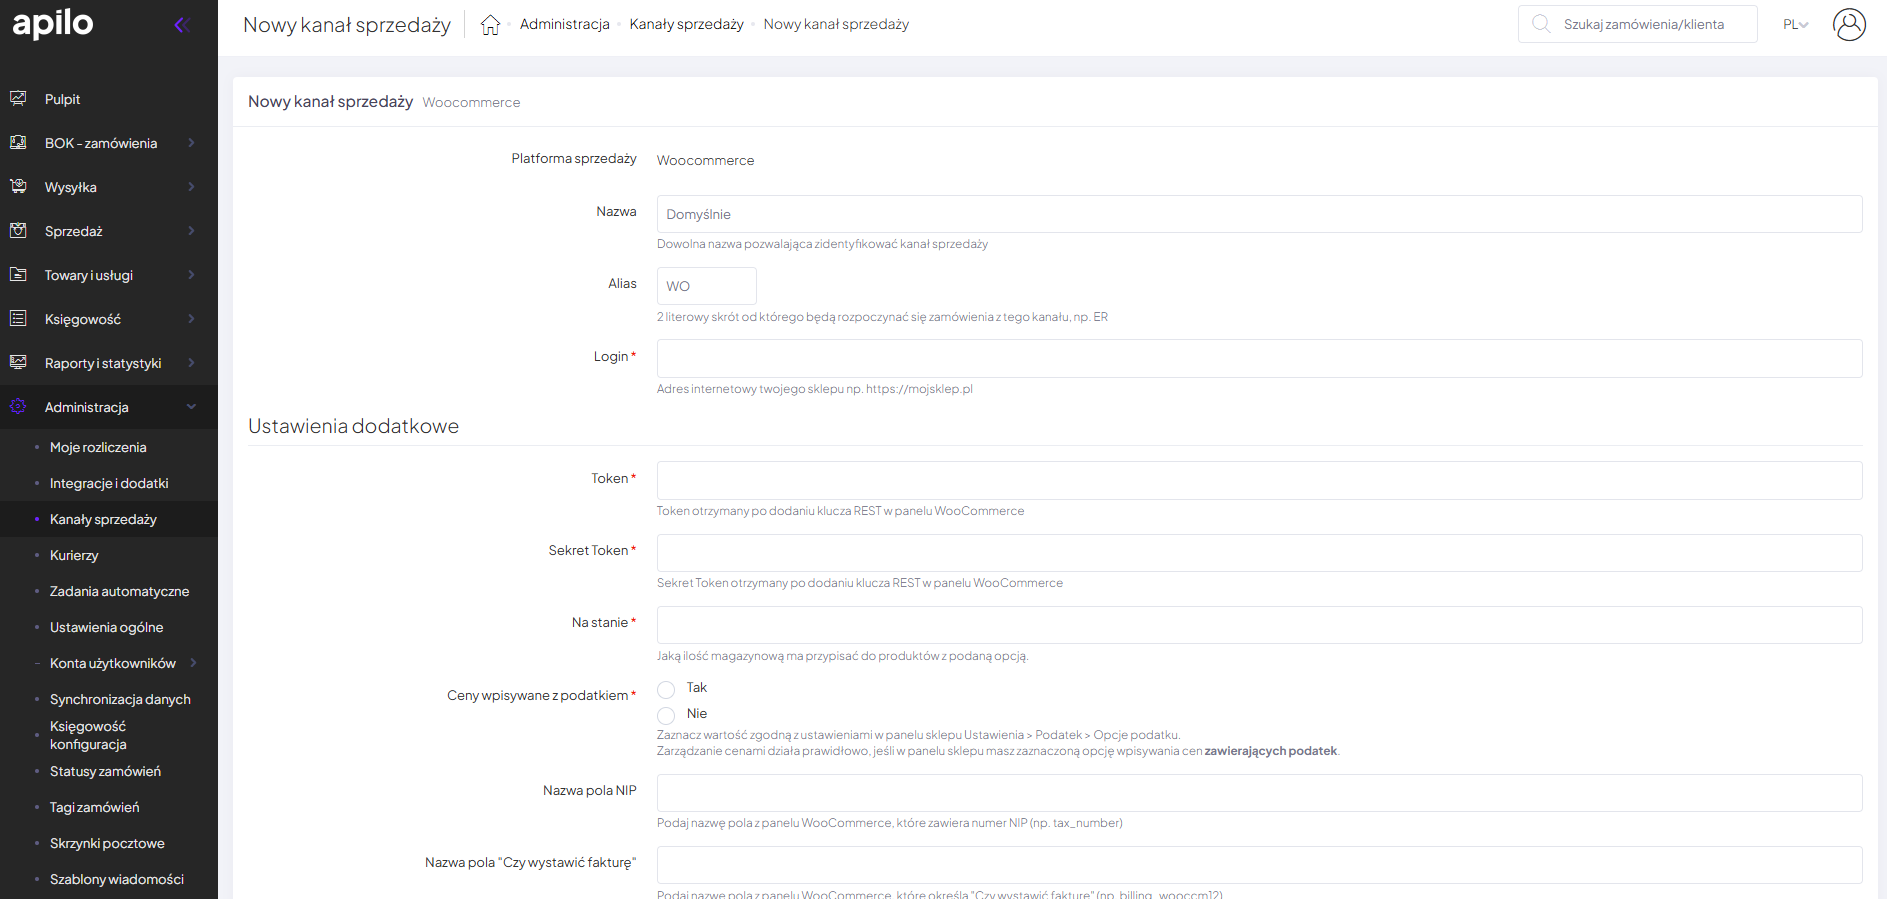Click the Księgowość accounting icon in sidebar
This screenshot has height=899, width=1887.
click(x=18, y=318)
